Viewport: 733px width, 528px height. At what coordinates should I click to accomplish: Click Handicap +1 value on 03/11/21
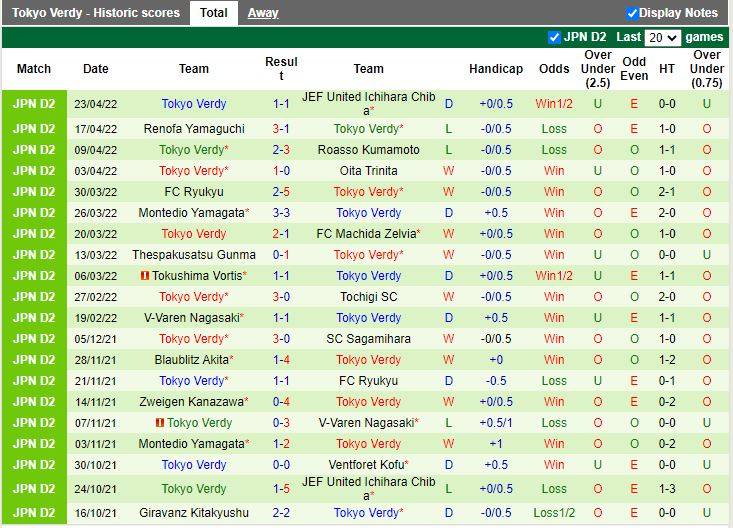[496, 444]
